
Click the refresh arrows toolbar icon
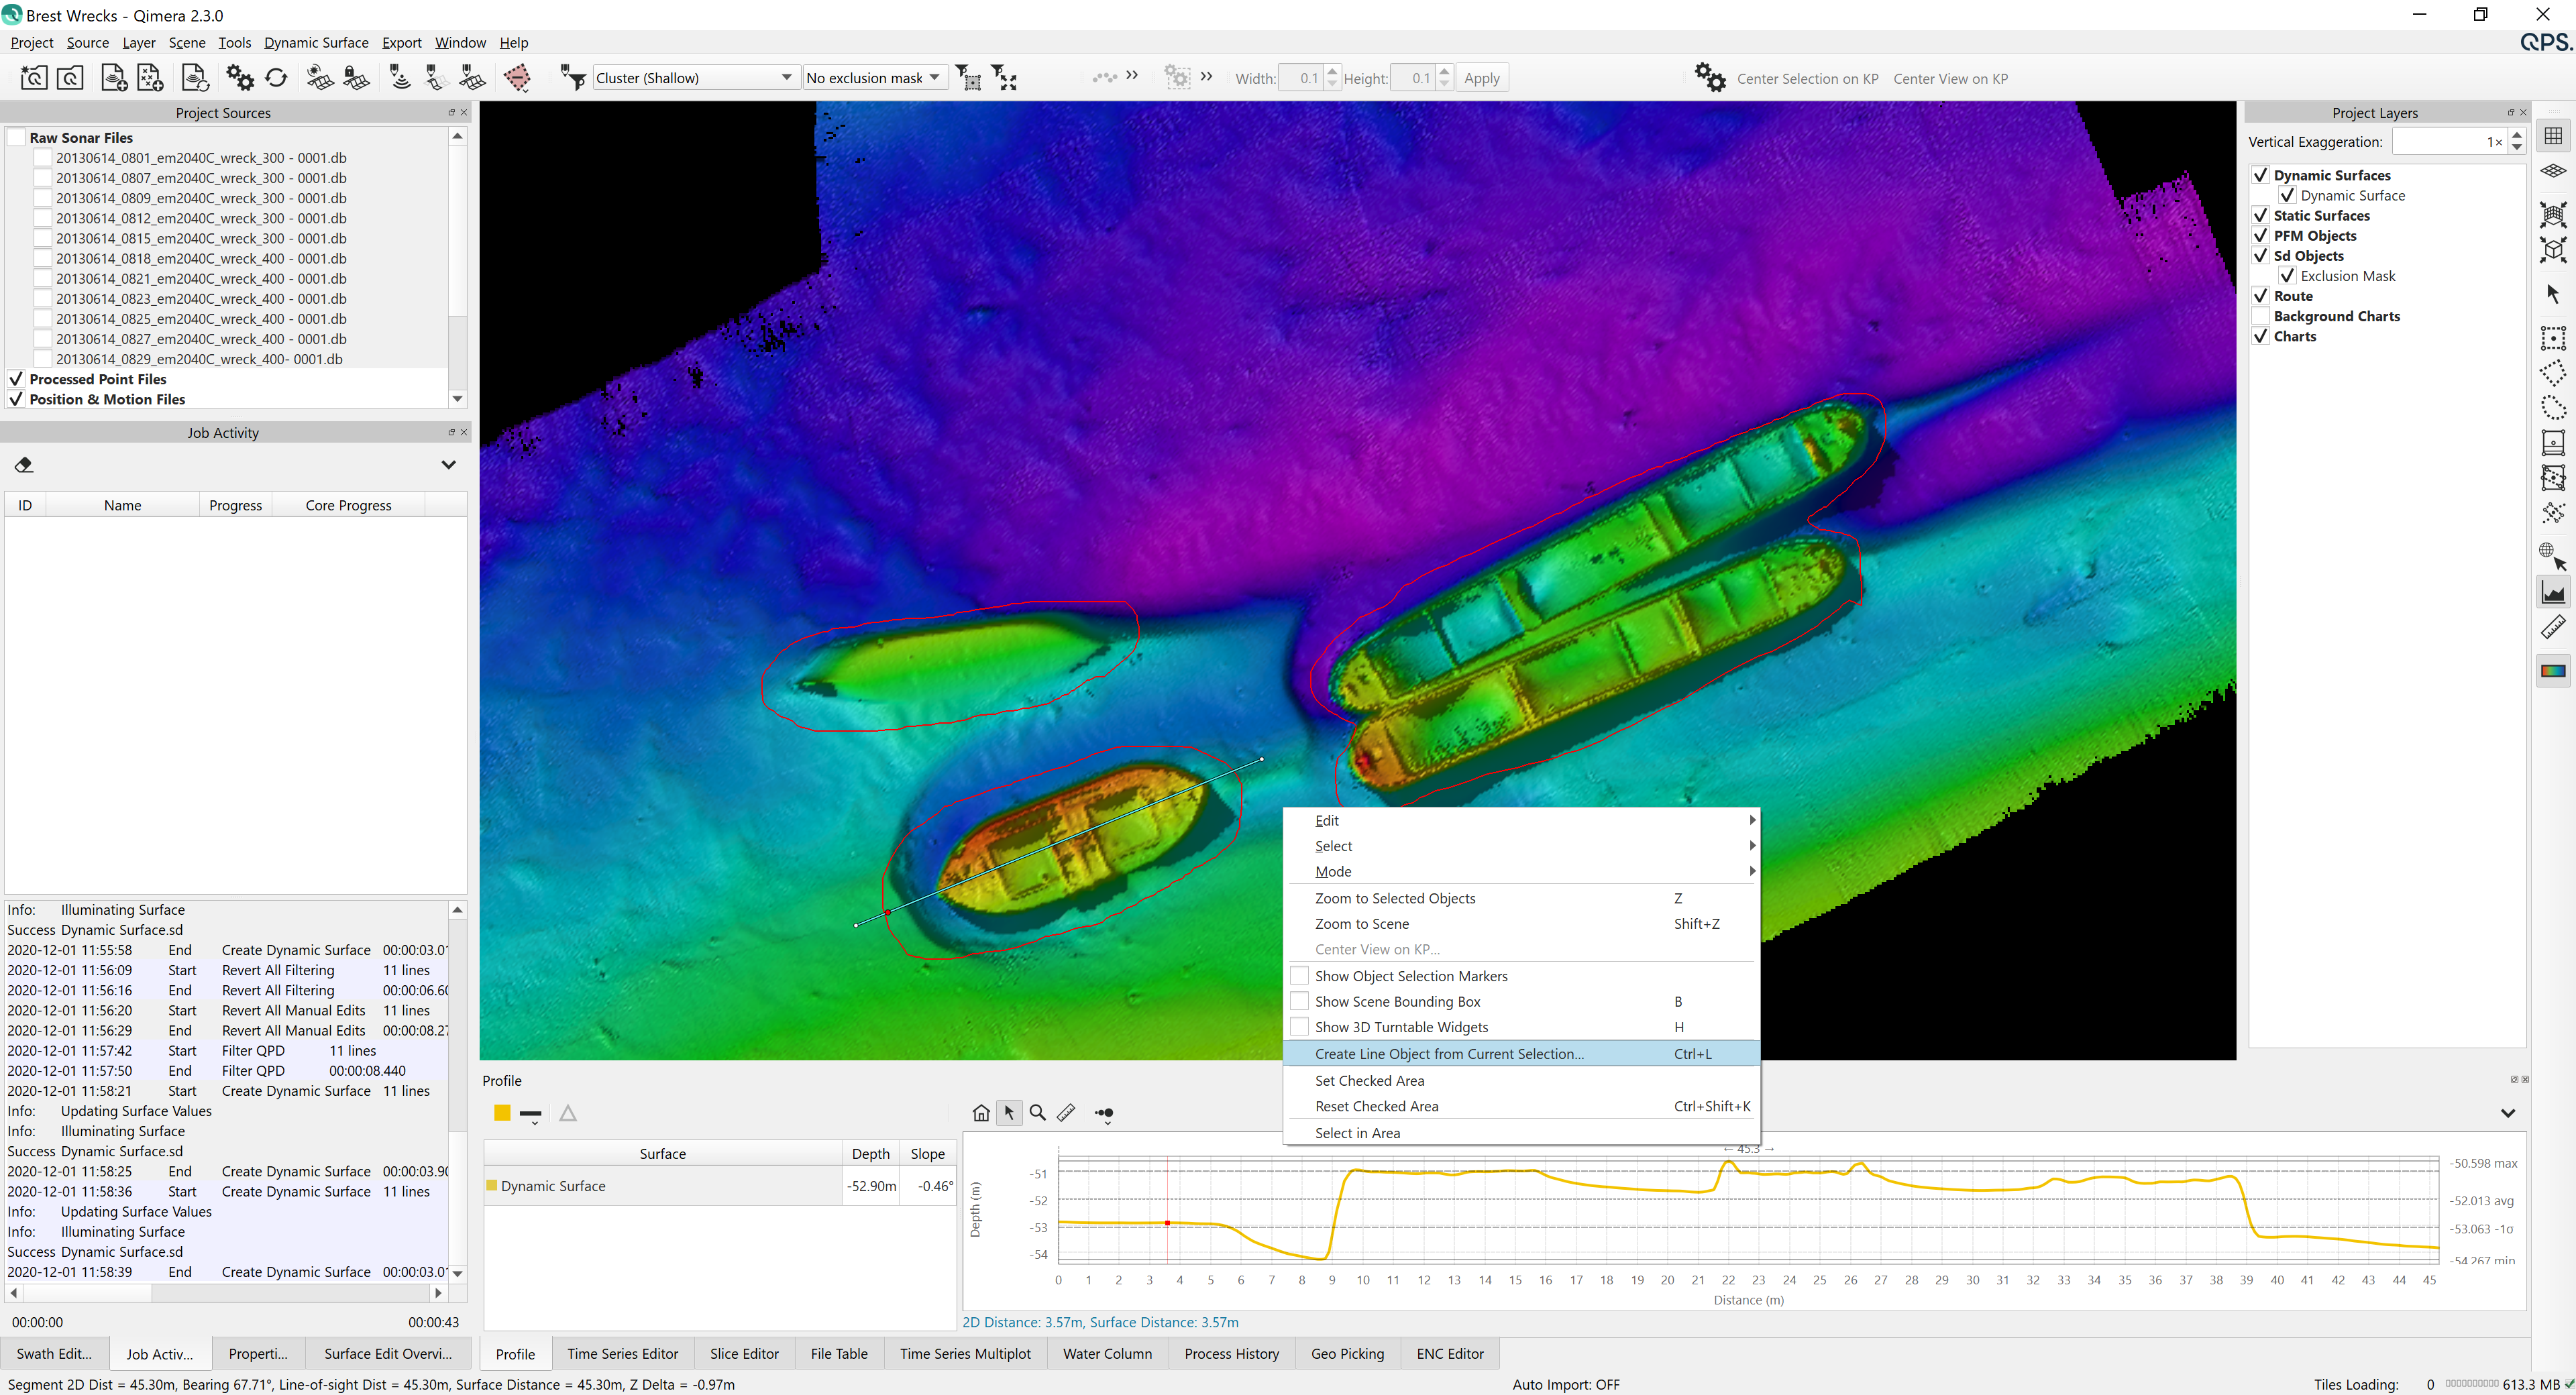click(x=277, y=78)
